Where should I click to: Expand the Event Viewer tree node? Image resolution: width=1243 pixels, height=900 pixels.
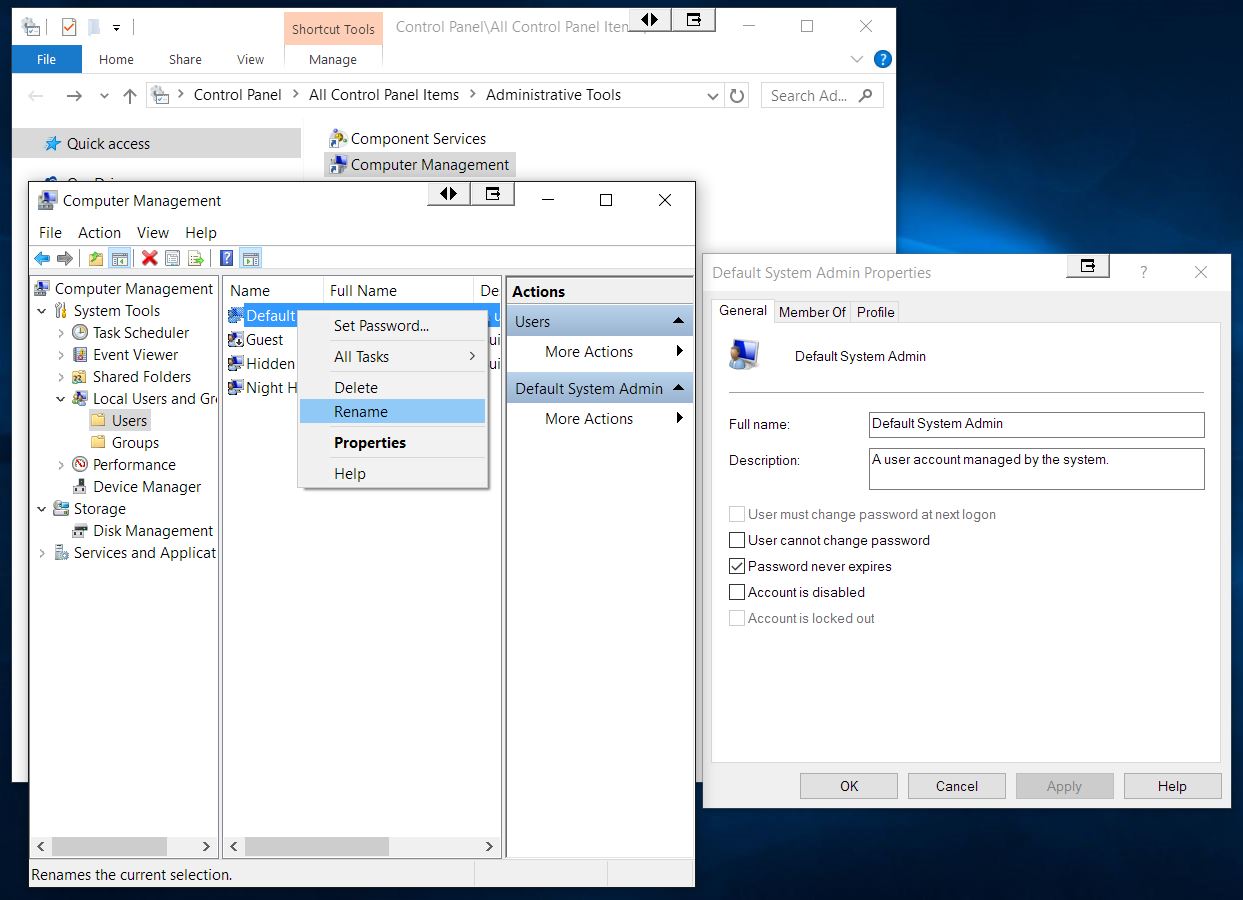tap(61, 355)
